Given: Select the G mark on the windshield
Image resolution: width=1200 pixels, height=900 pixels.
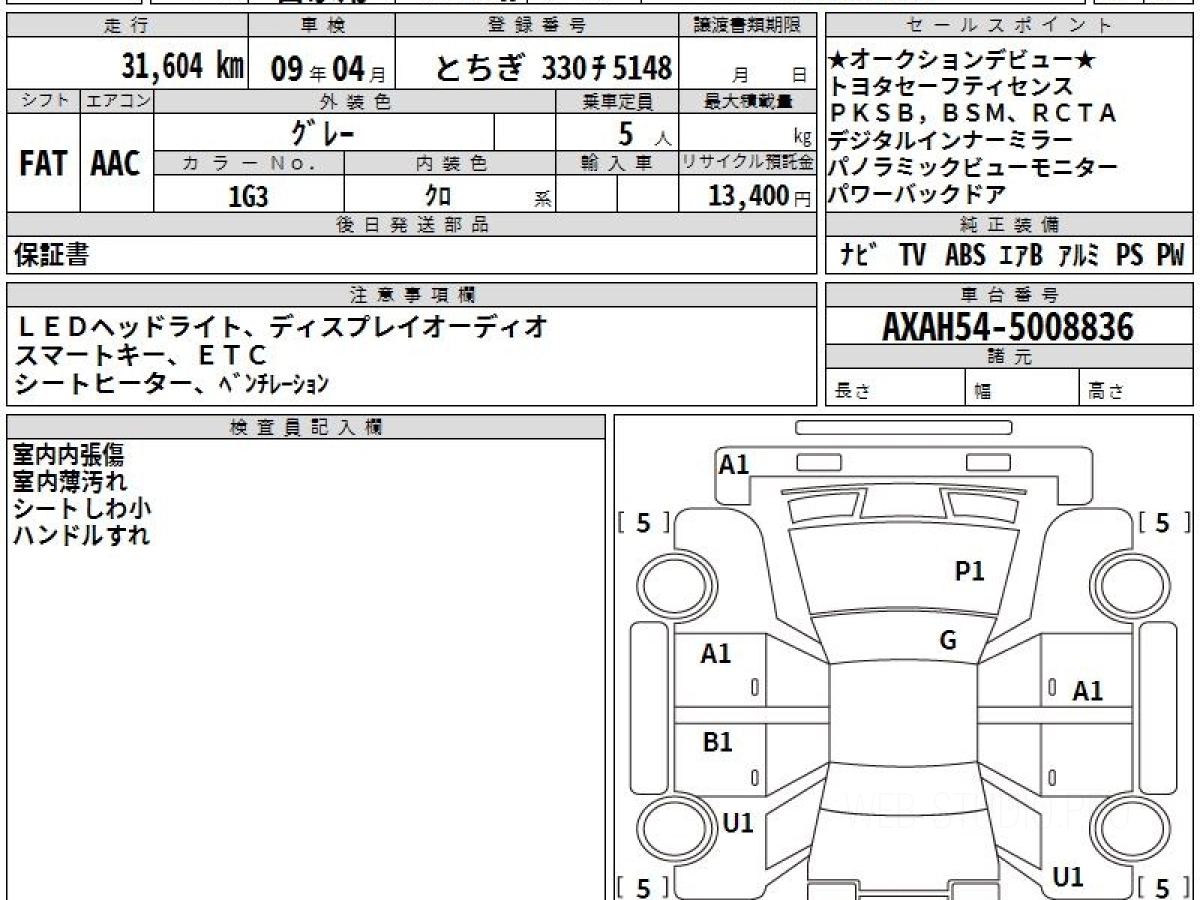Looking at the screenshot, I should pyautogui.click(x=948, y=641).
